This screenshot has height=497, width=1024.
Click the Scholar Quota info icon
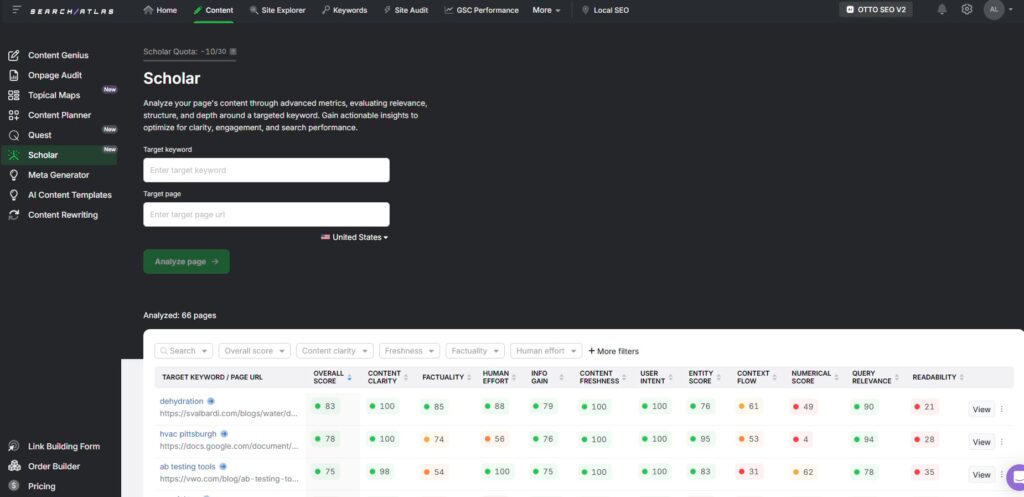(233, 52)
